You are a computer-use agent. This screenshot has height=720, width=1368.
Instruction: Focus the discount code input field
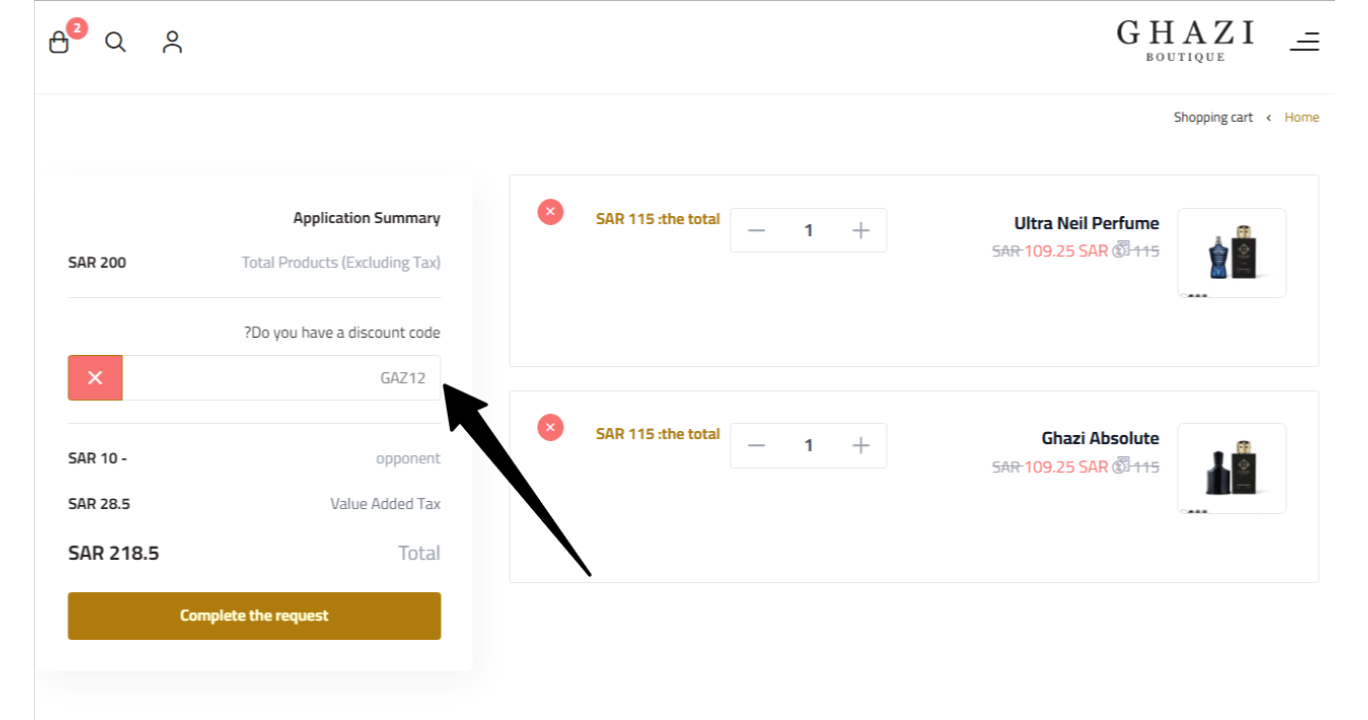point(281,378)
